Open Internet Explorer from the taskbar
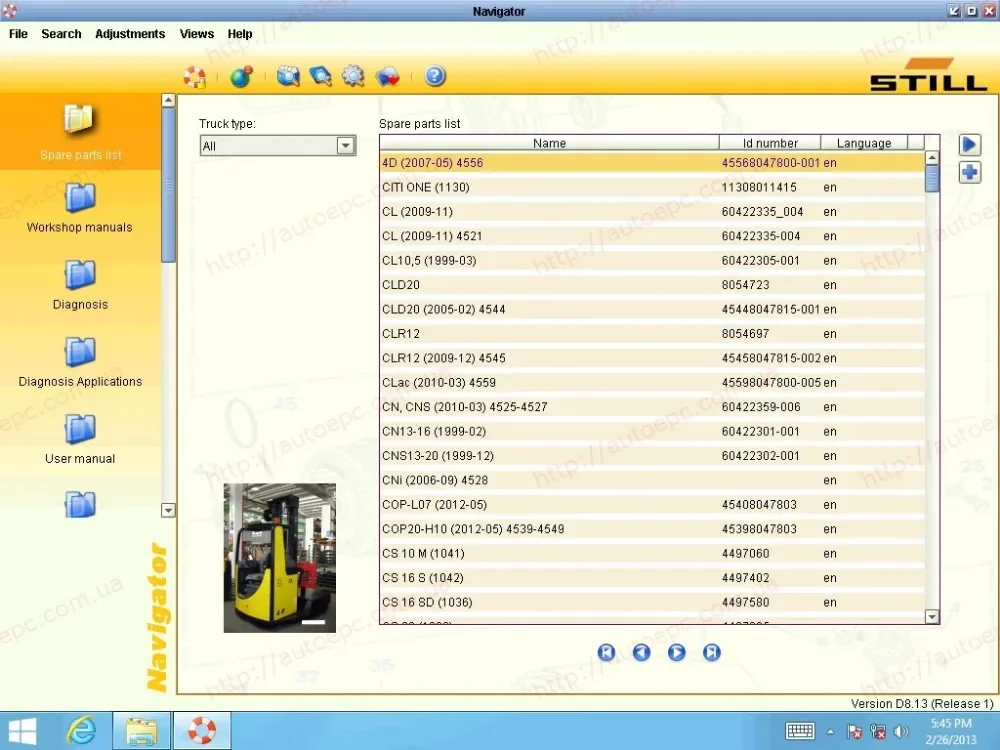 82,730
